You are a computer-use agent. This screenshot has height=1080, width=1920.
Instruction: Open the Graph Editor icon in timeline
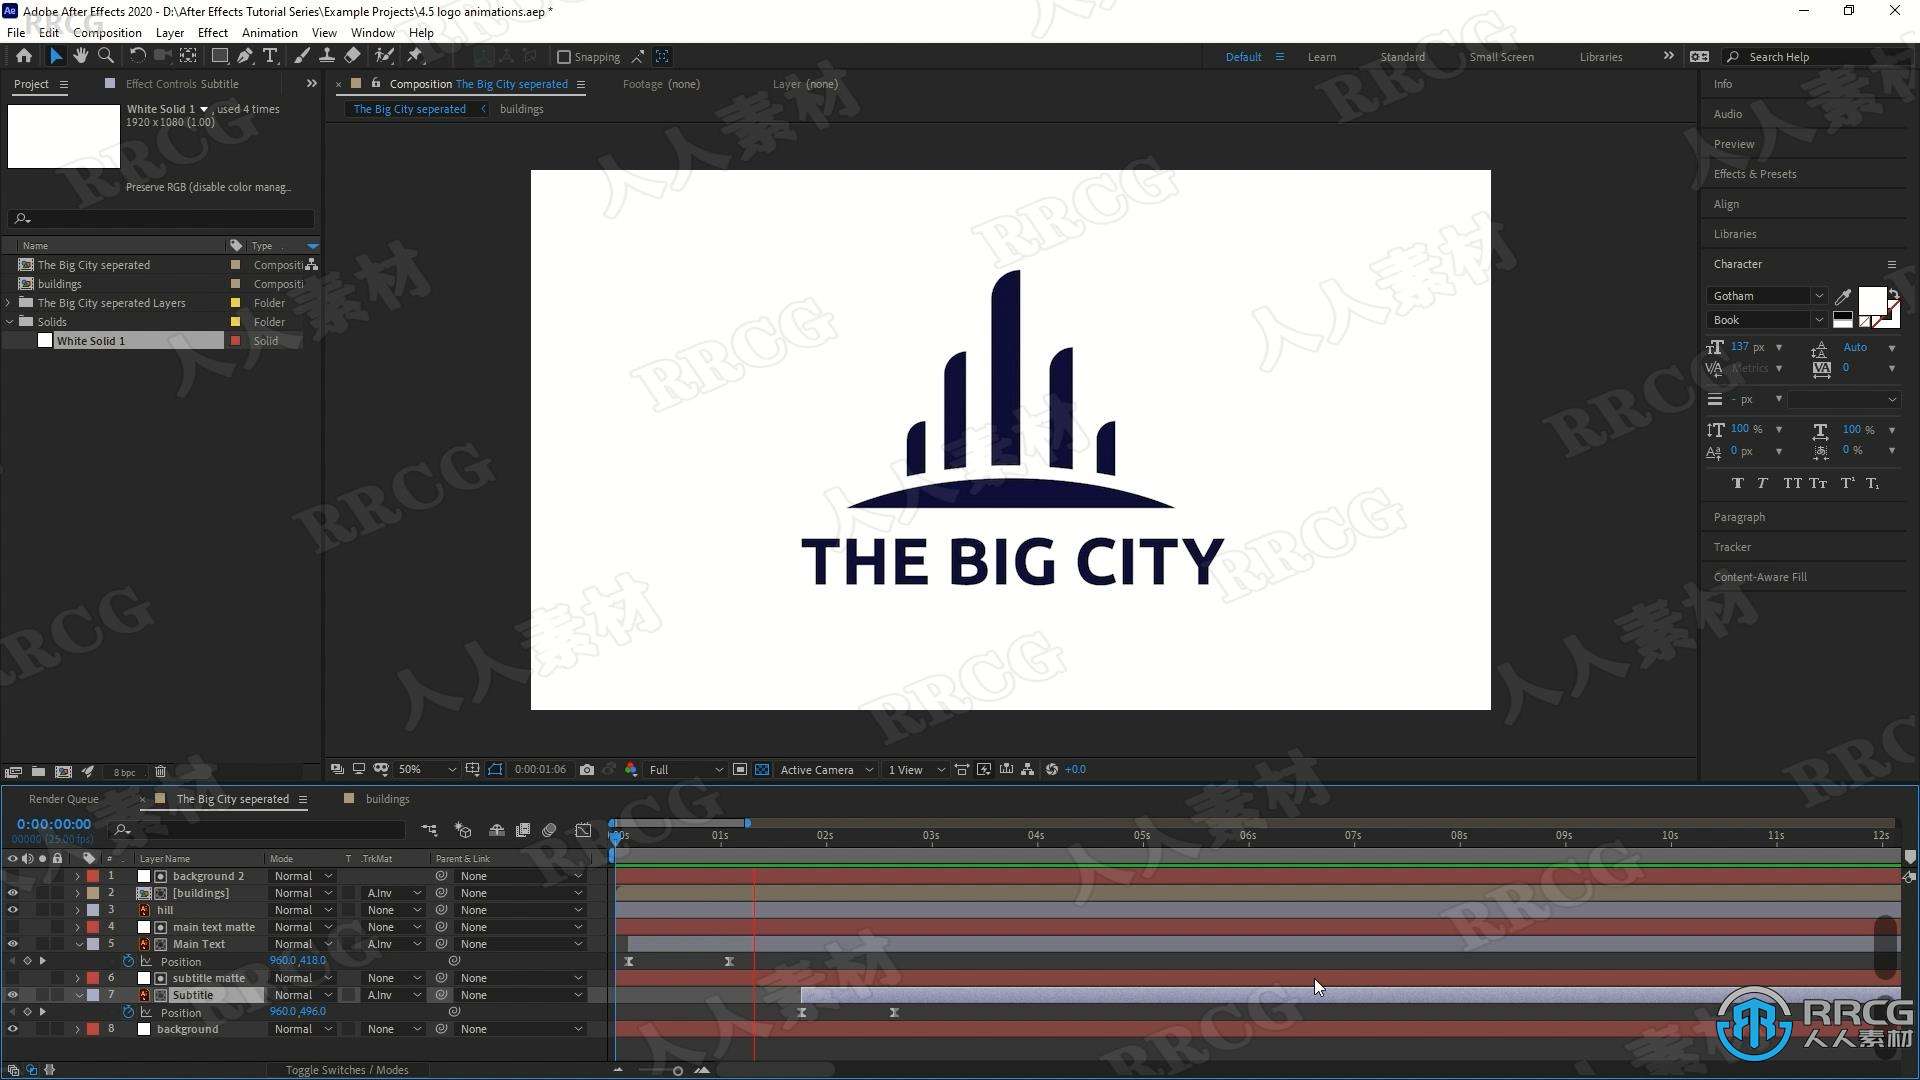click(x=583, y=830)
